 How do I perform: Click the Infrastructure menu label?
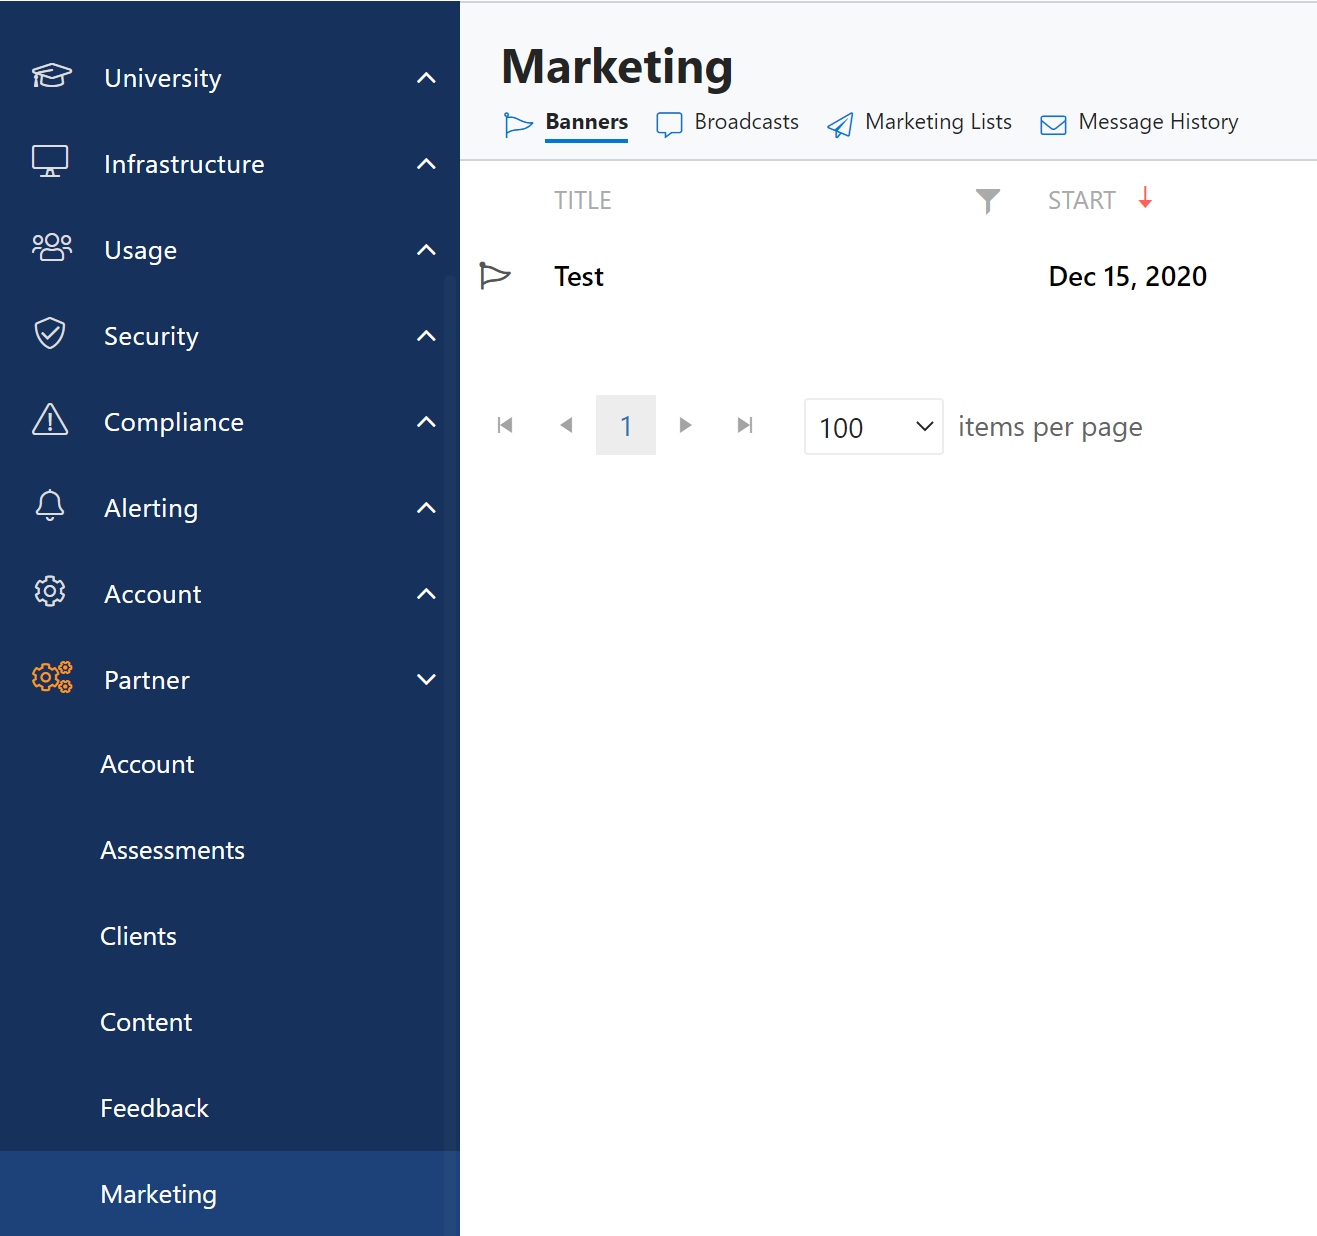coord(184,164)
